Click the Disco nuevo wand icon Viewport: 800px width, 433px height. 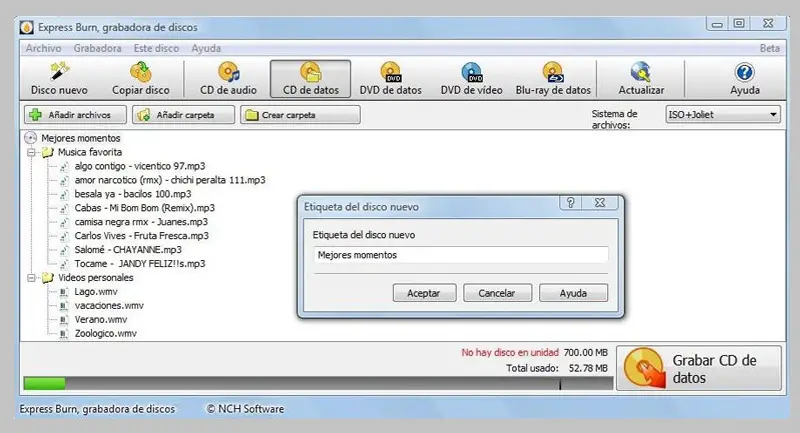click(x=60, y=72)
